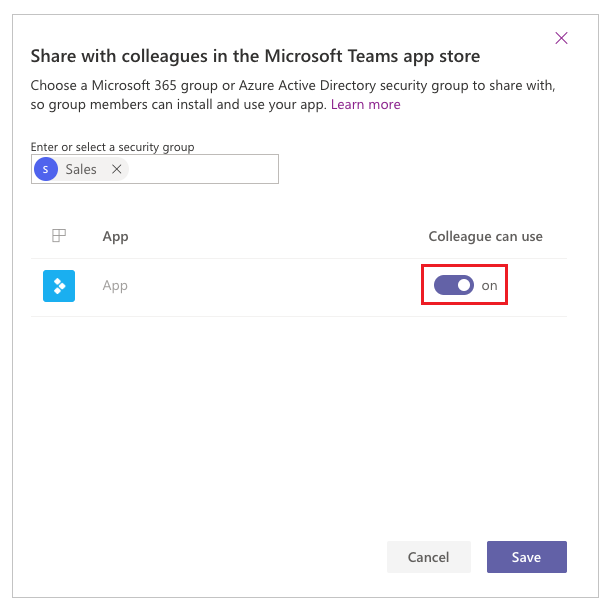This screenshot has width=613, height=611.
Task: Click the table grid icon in header
Action: (x=59, y=236)
